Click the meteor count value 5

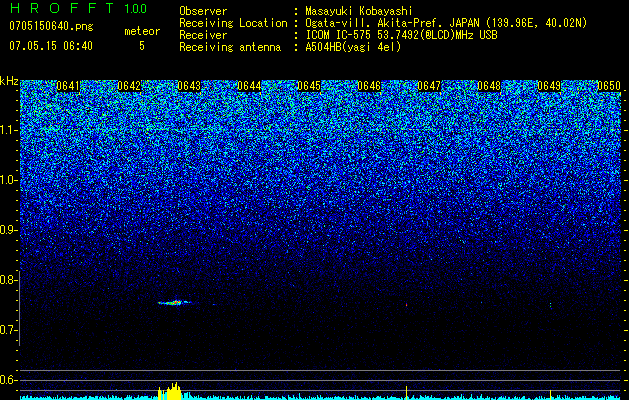coord(142,46)
